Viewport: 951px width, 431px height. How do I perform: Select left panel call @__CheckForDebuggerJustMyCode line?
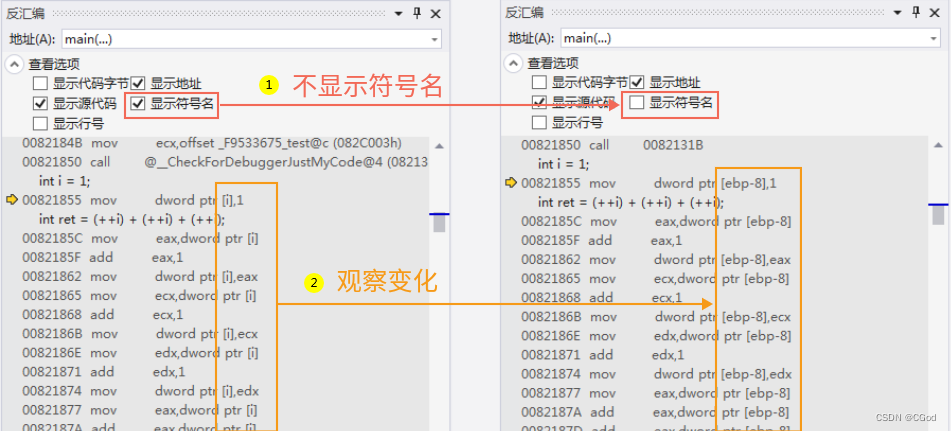pos(225,162)
